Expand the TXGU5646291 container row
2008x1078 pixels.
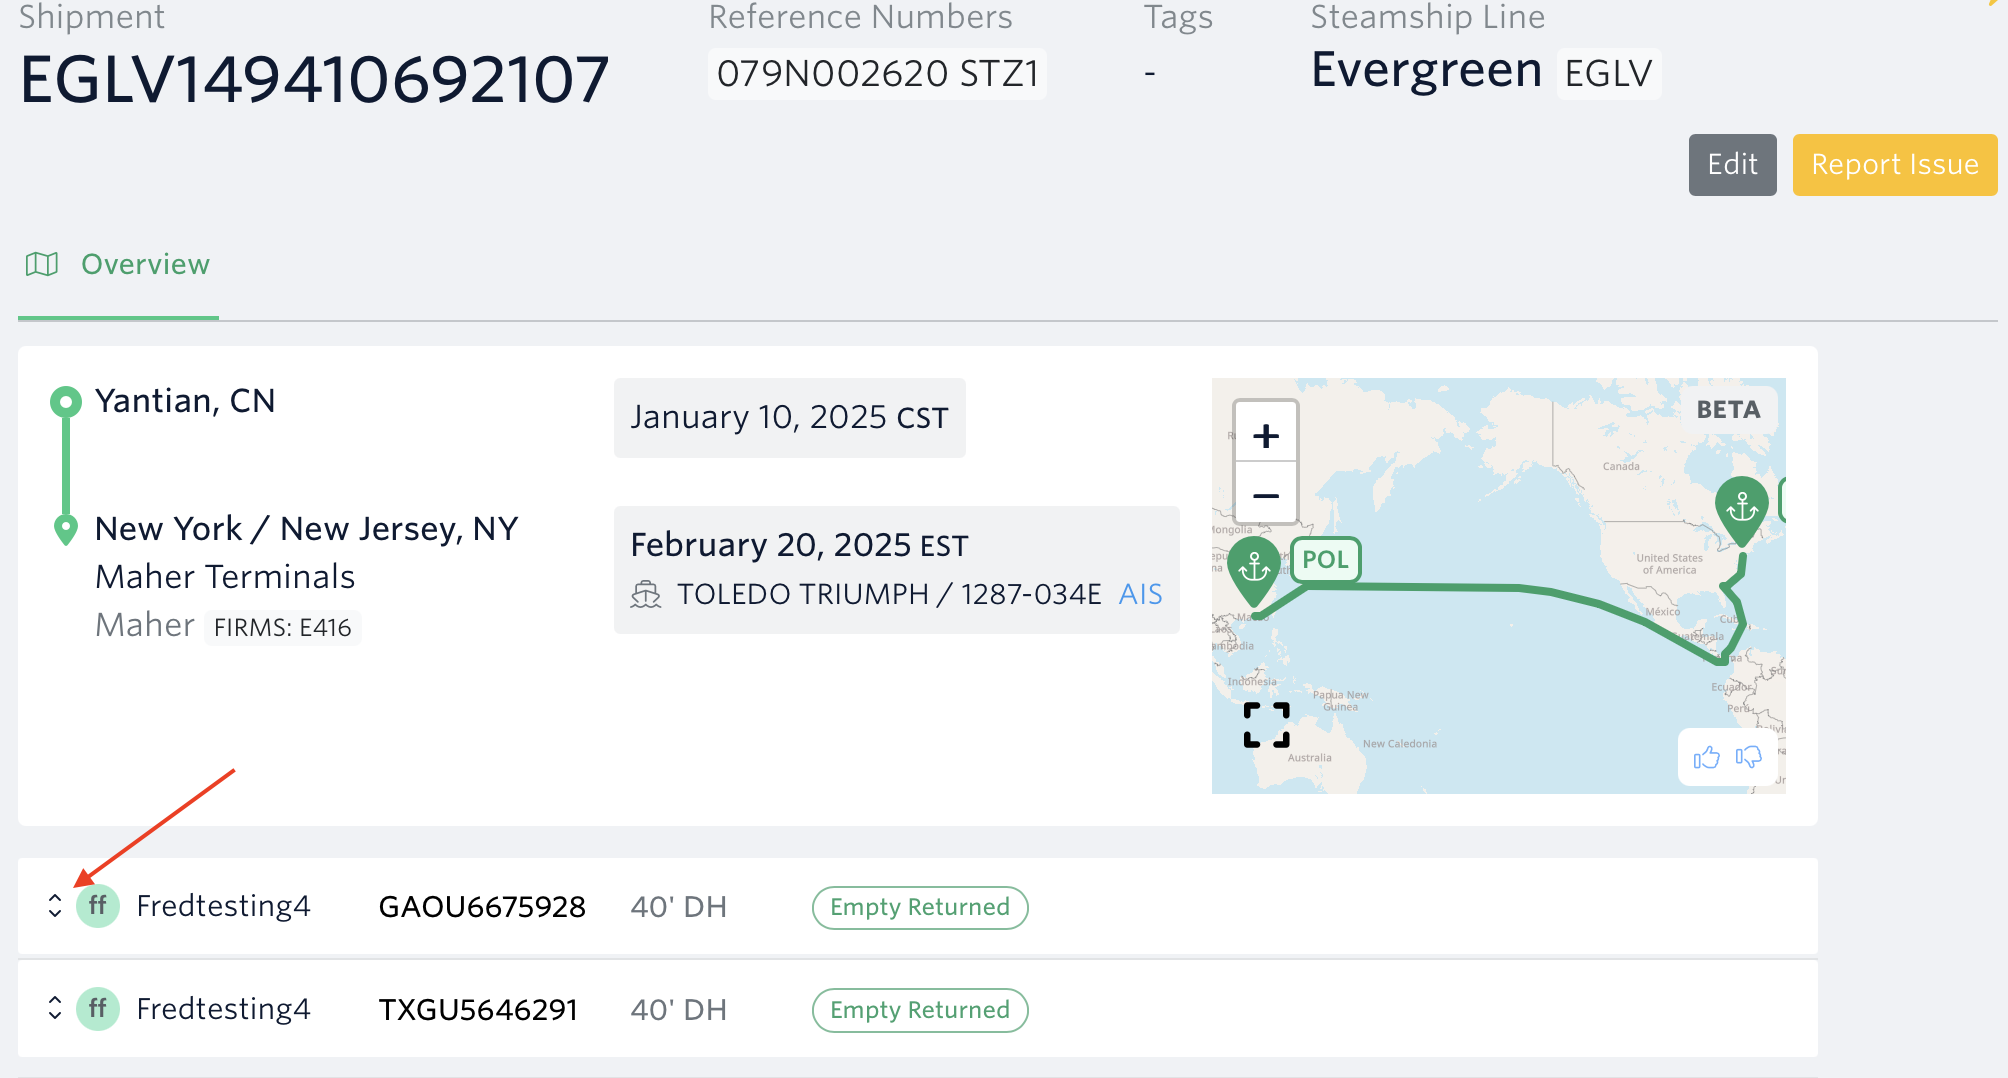click(x=55, y=1009)
